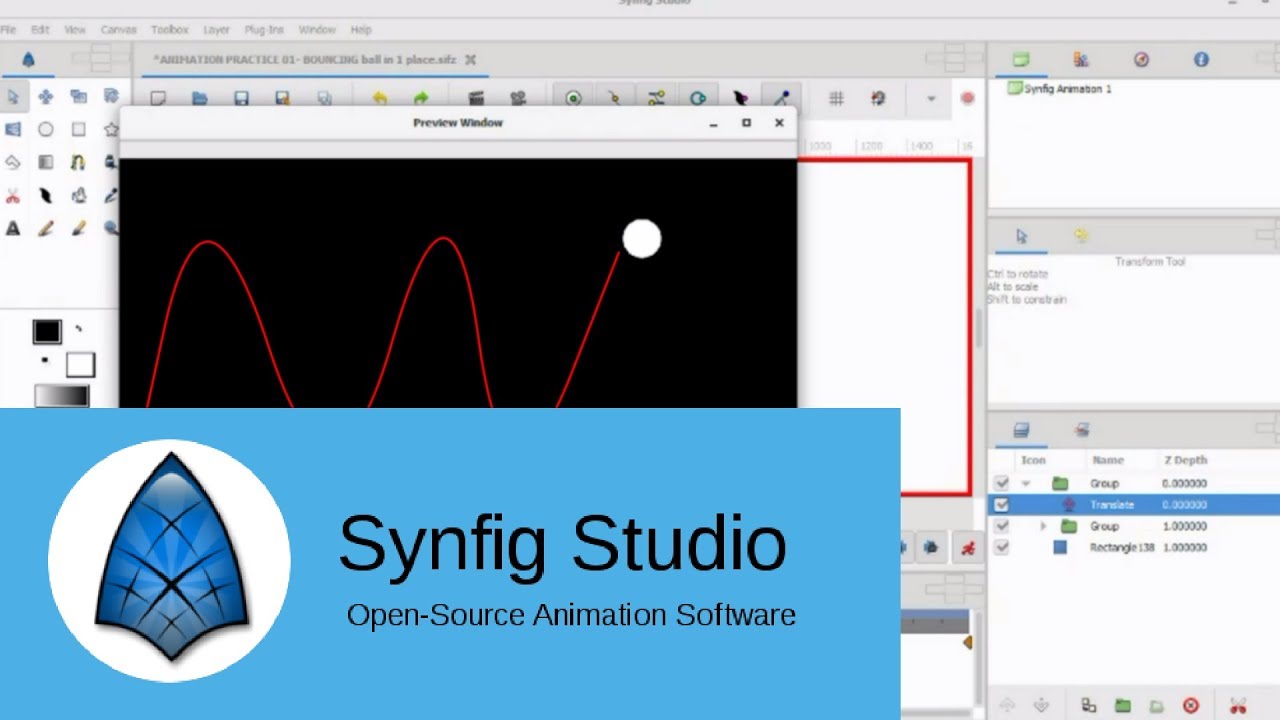Viewport: 1280px width, 720px height.
Task: Open the toolbar dropdown arrow
Action: coord(931,98)
